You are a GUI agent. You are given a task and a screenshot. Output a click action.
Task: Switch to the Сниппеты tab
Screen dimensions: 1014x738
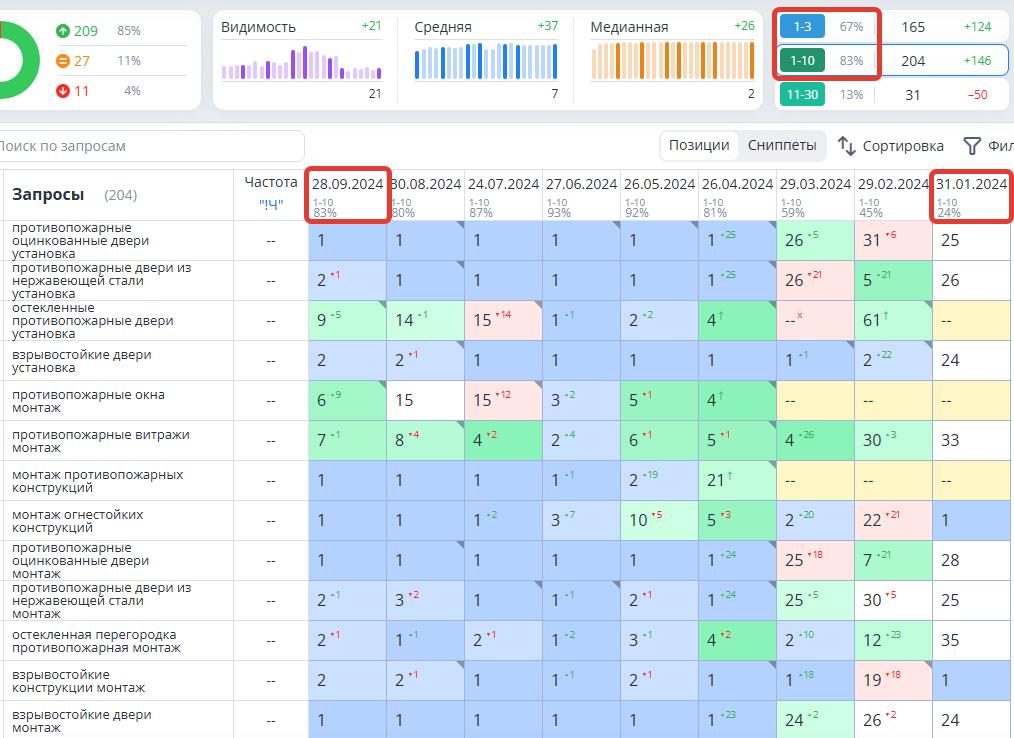782,145
